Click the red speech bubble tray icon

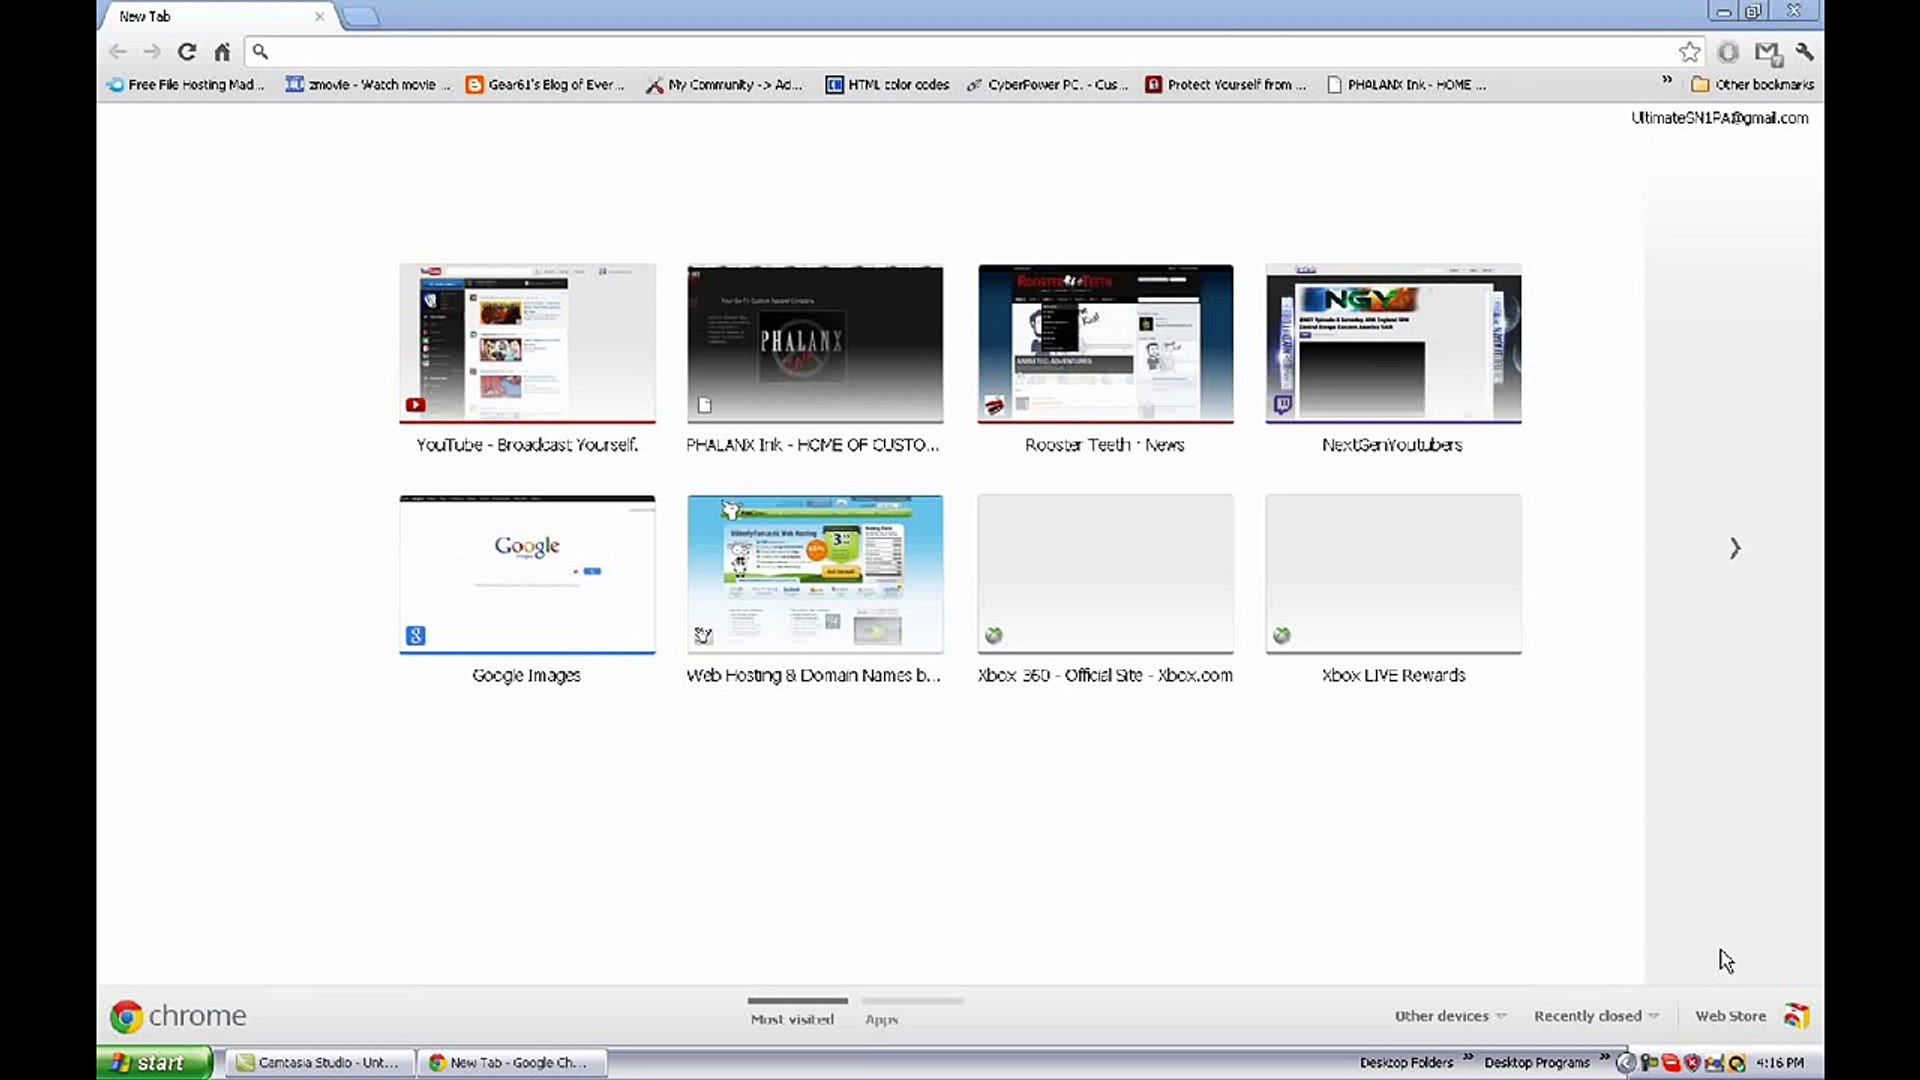click(1670, 1063)
